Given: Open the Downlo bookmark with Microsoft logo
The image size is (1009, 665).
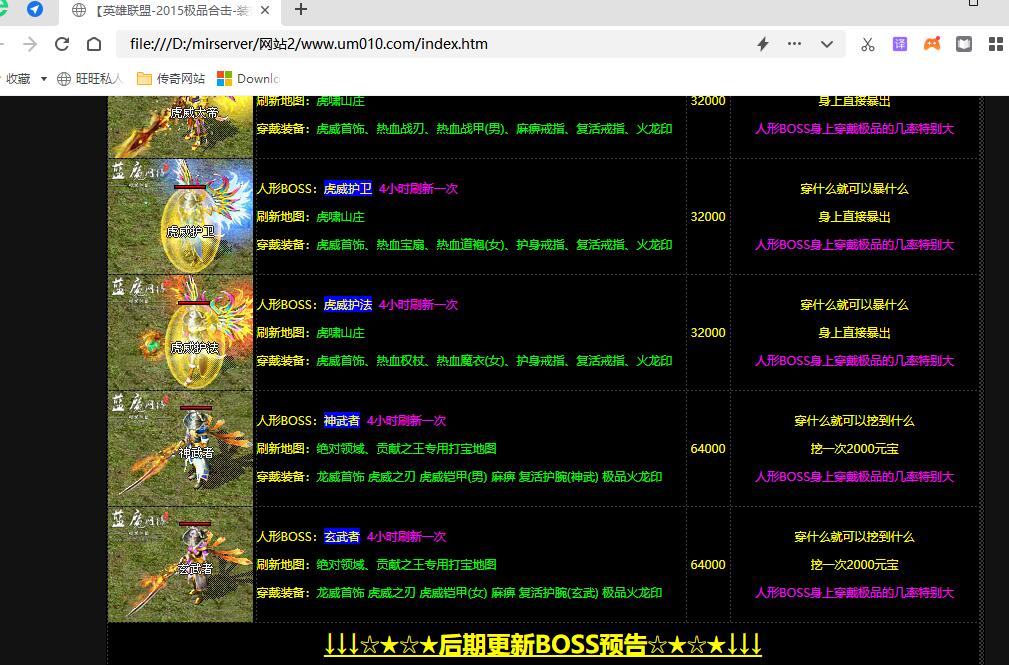Looking at the screenshot, I should tap(248, 79).
